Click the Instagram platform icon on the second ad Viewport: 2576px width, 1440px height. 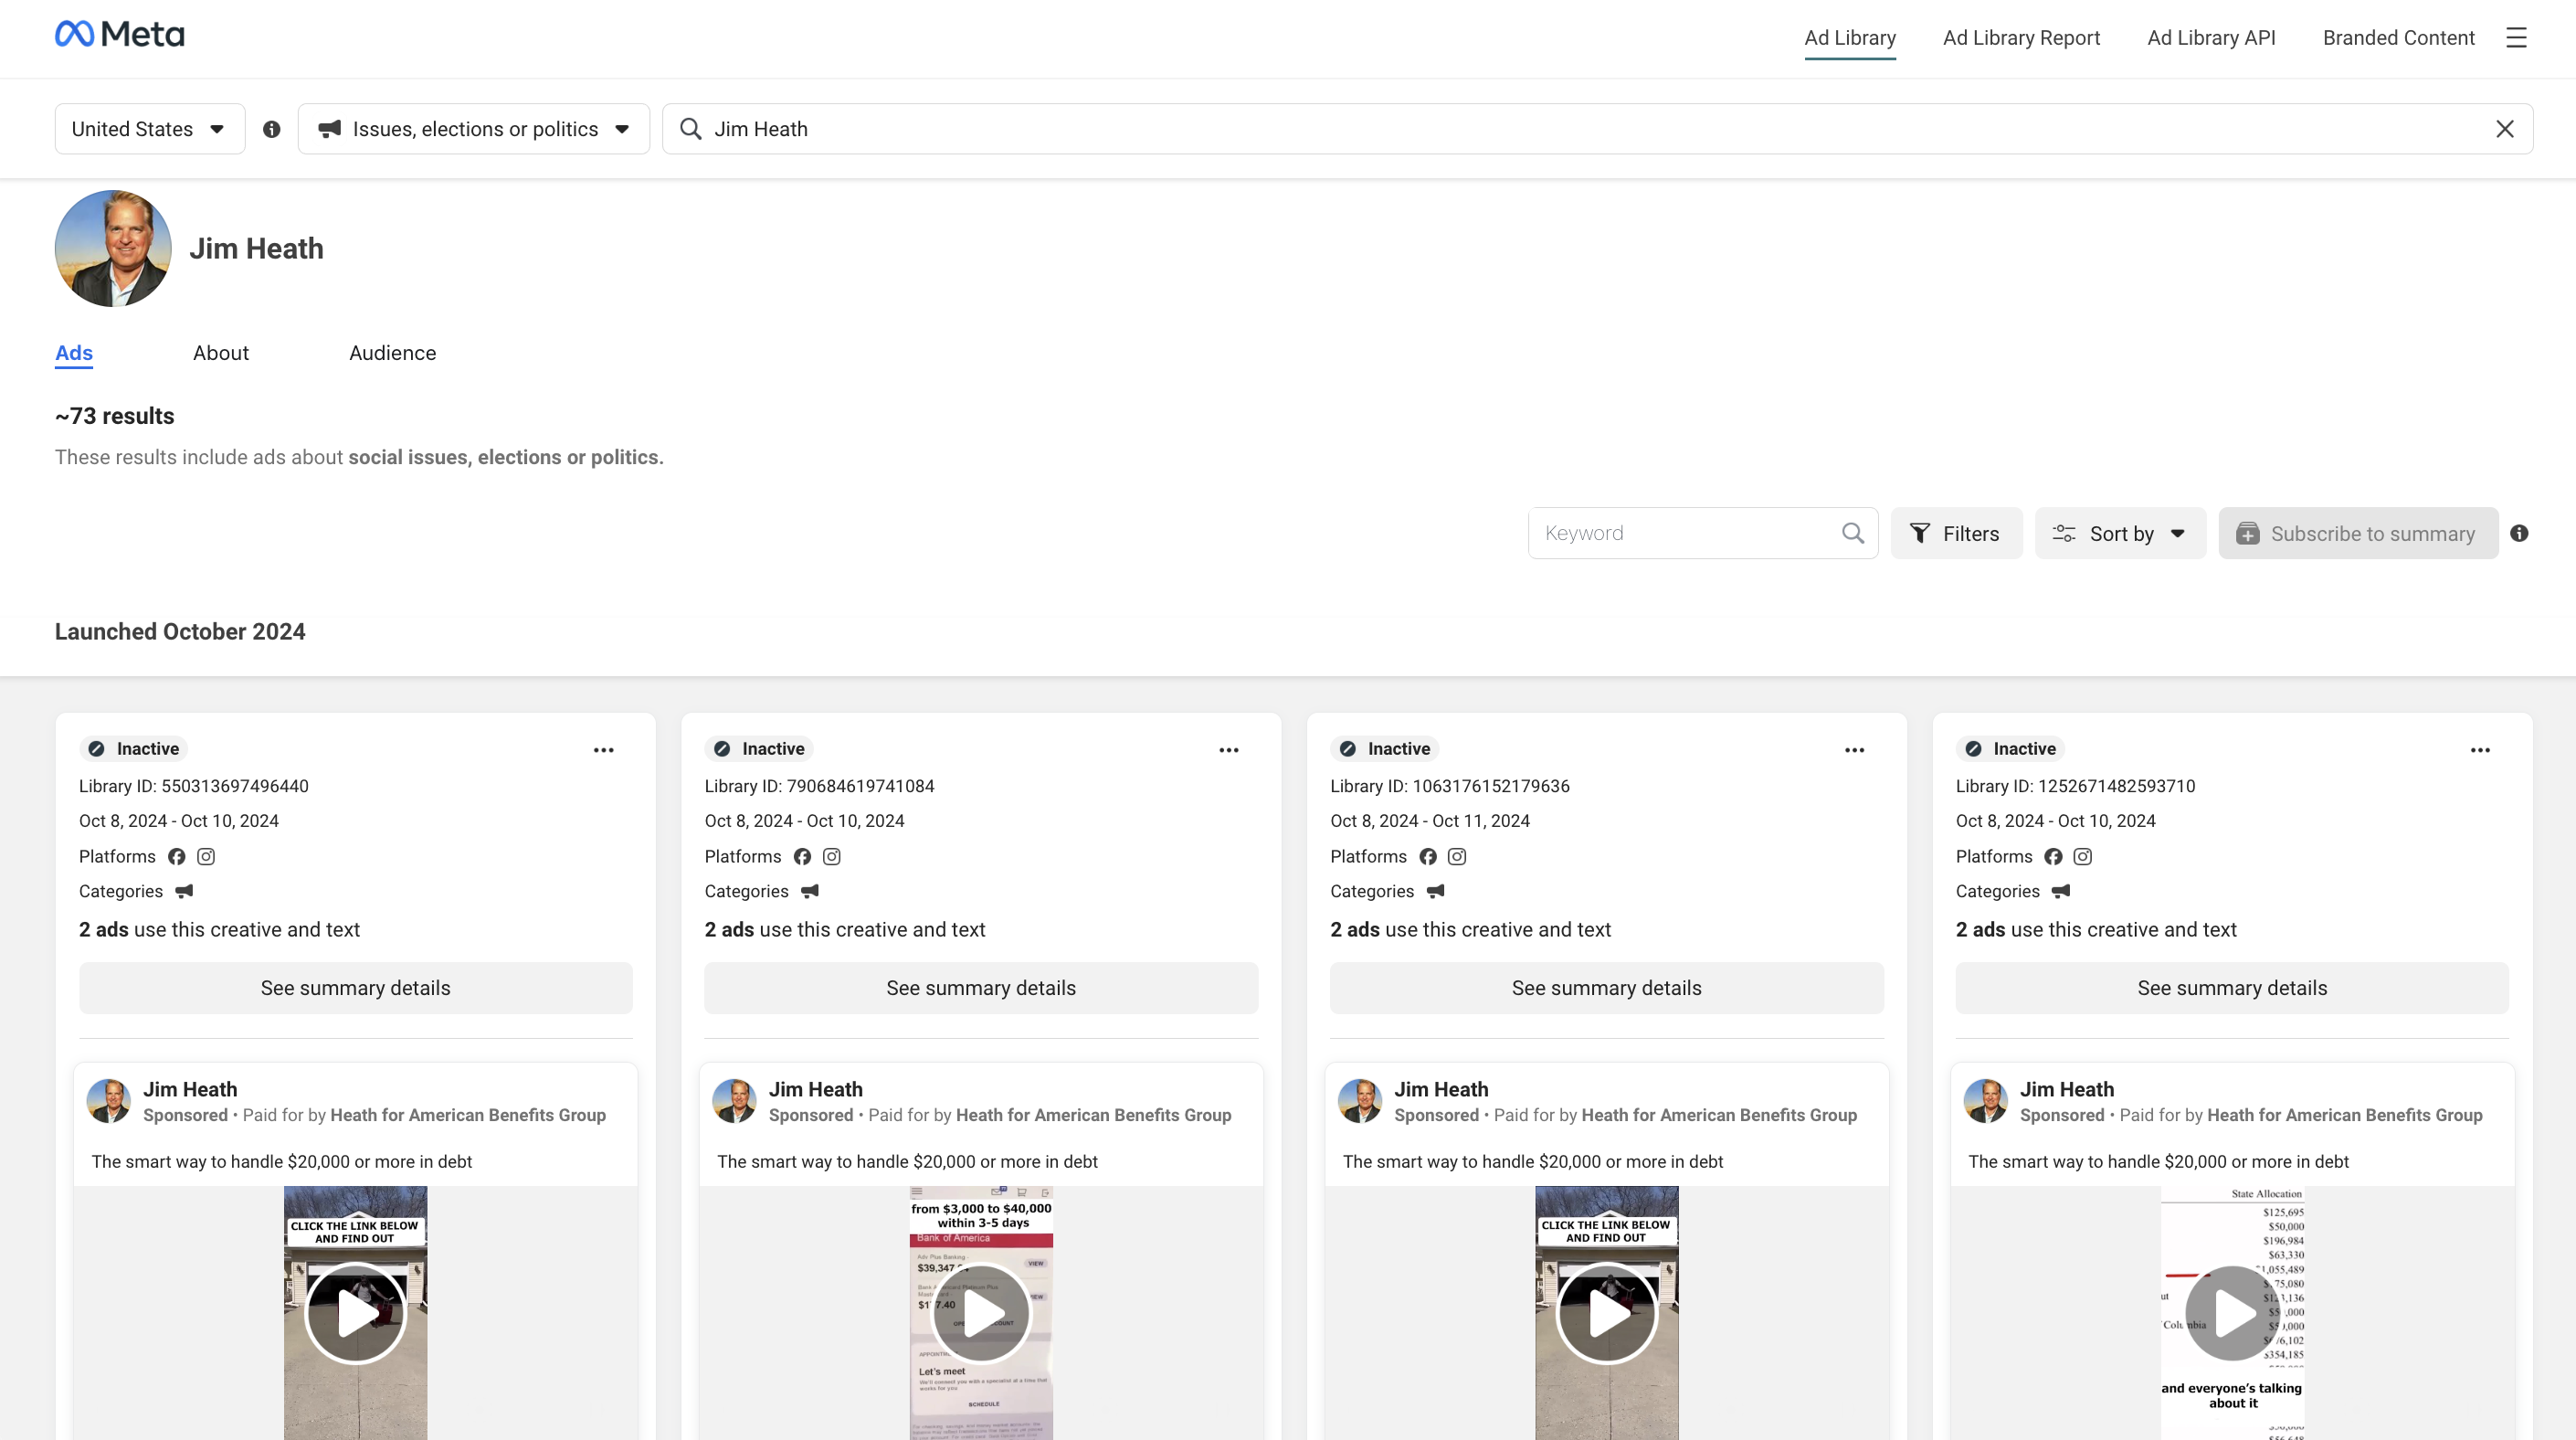[831, 857]
